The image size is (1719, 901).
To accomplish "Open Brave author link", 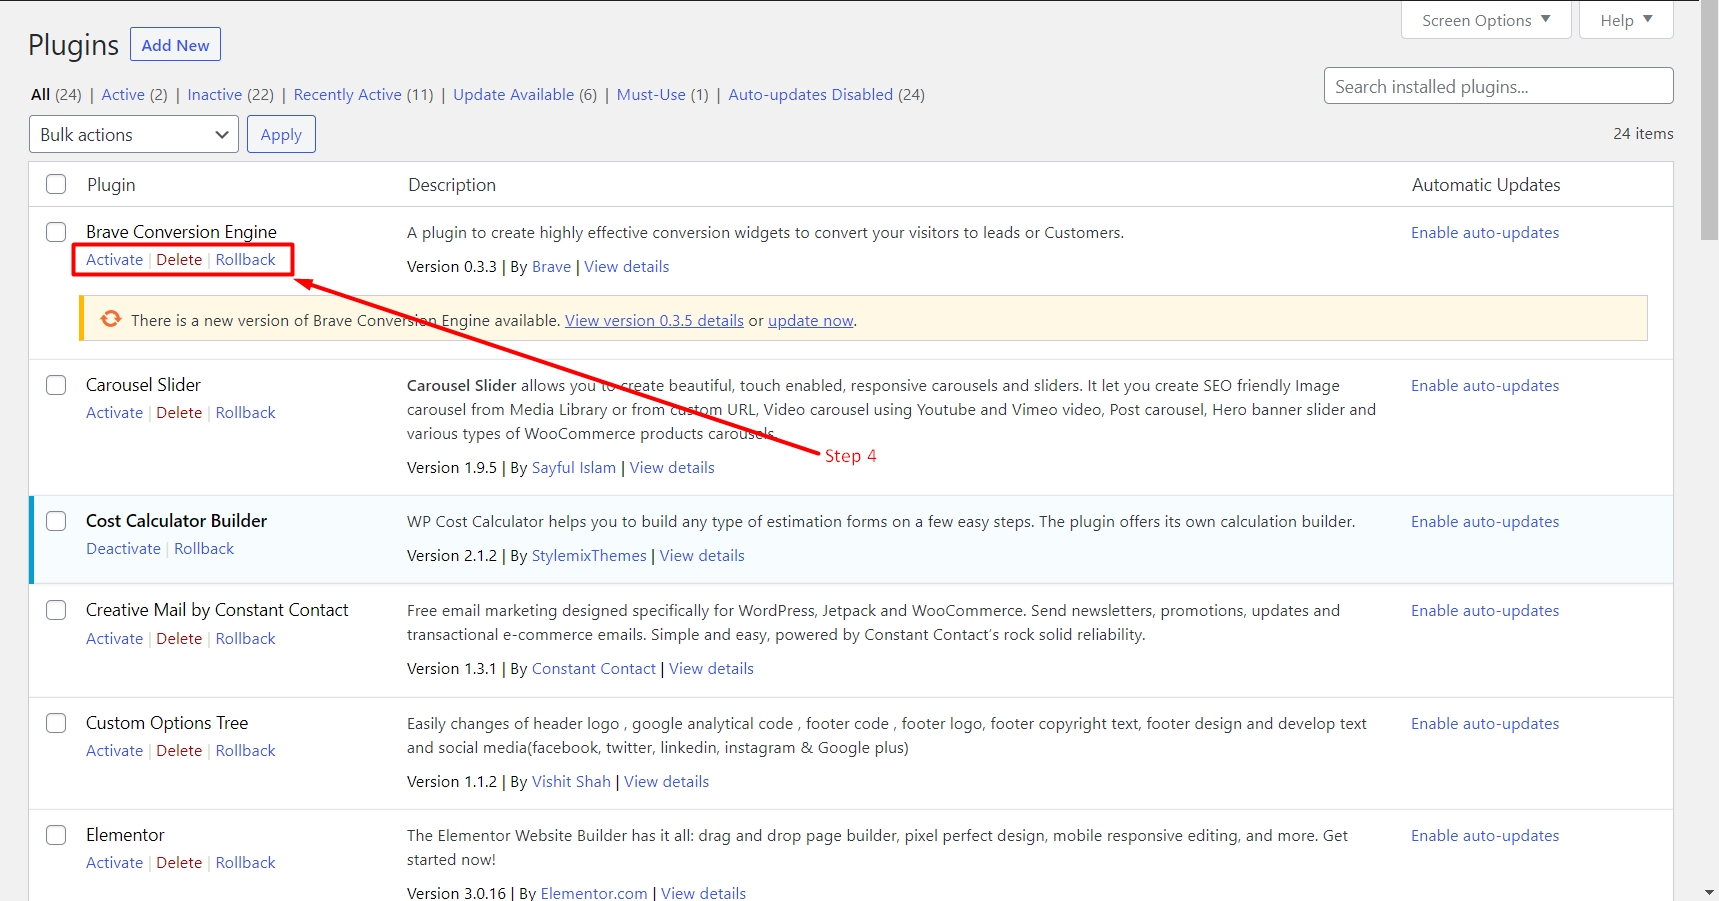I will click(x=551, y=266).
